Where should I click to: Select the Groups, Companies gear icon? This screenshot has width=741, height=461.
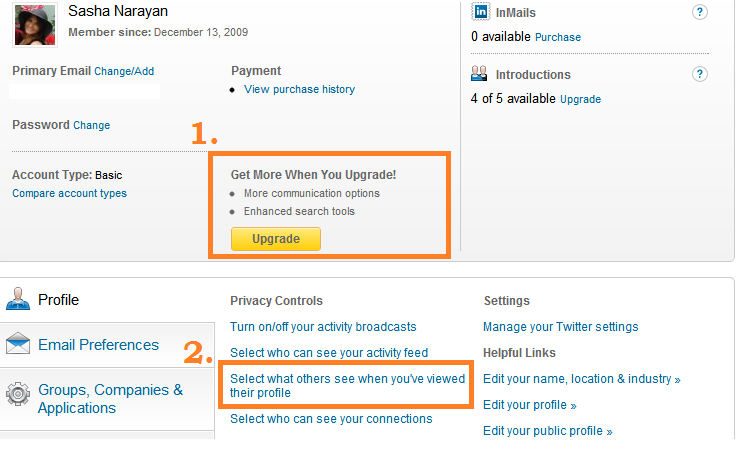tap(18, 393)
